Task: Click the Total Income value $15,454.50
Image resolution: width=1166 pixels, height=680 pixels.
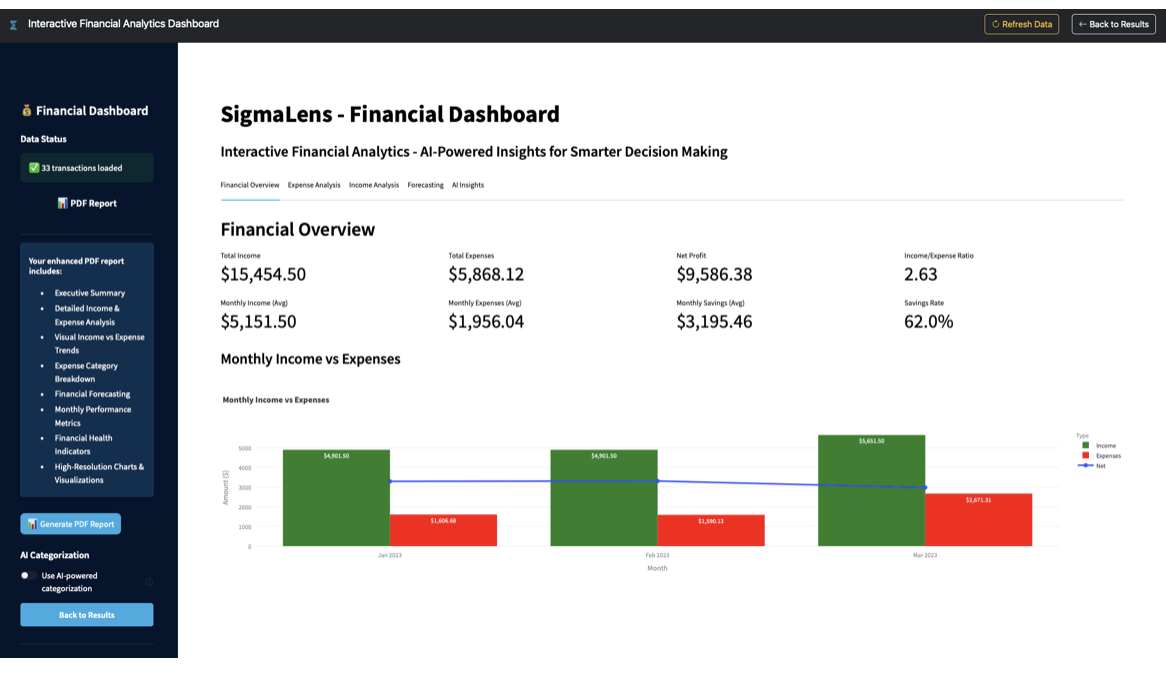Action: [x=263, y=275]
